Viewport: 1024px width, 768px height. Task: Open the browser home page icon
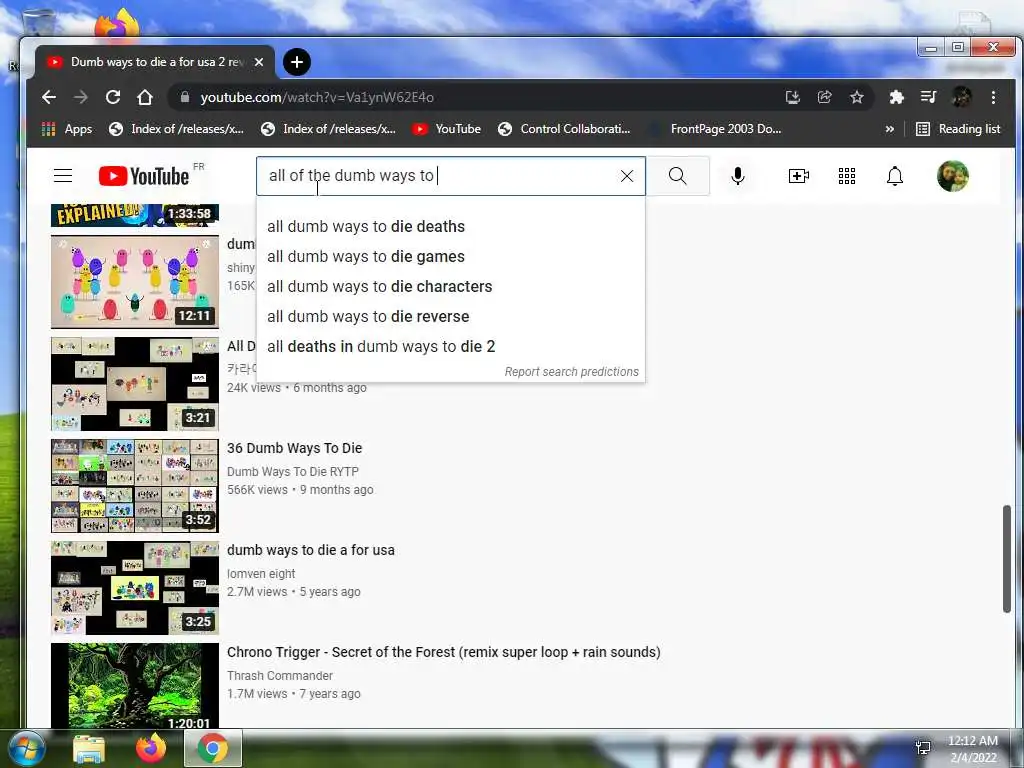click(145, 97)
